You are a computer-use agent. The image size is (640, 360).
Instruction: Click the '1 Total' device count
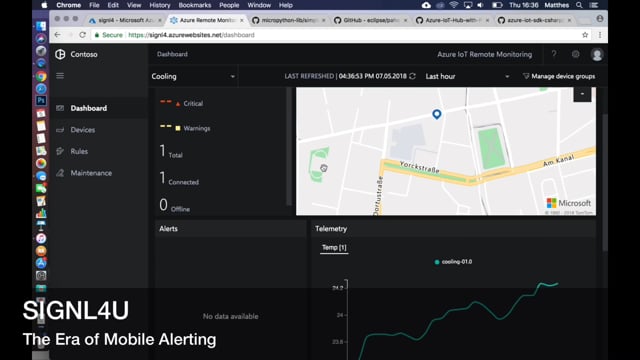tap(171, 151)
